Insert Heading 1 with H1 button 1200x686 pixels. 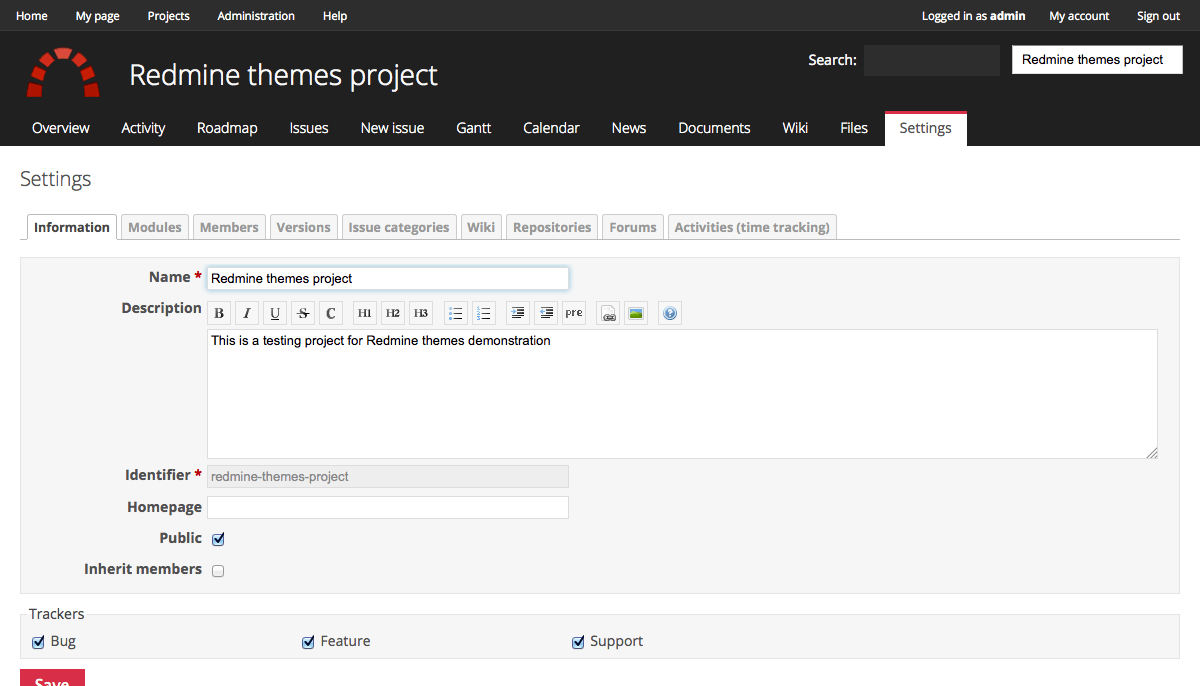pos(365,313)
